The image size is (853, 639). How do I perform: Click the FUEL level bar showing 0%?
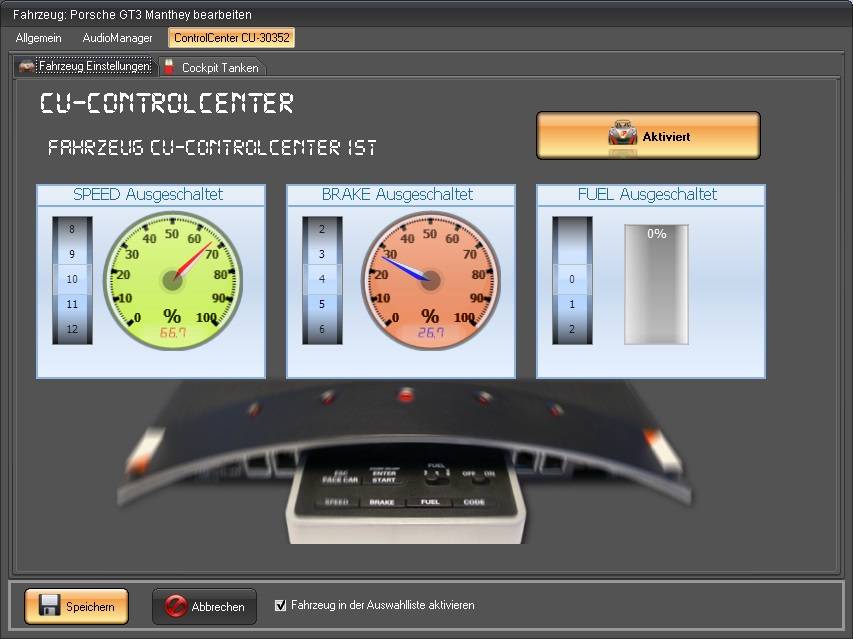click(656, 284)
